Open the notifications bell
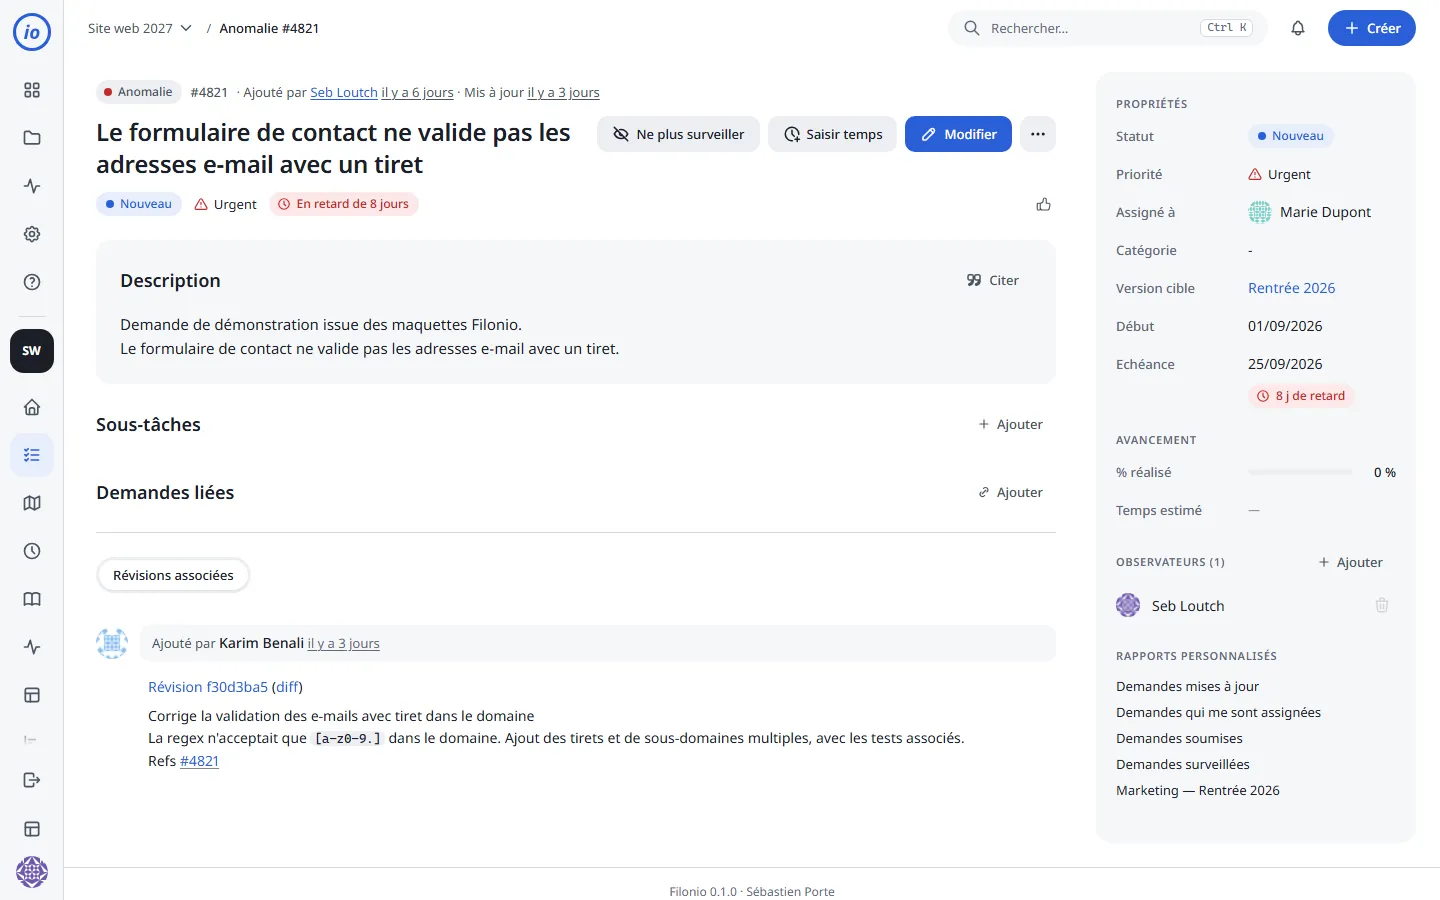The height and width of the screenshot is (900, 1440). (x=1298, y=28)
